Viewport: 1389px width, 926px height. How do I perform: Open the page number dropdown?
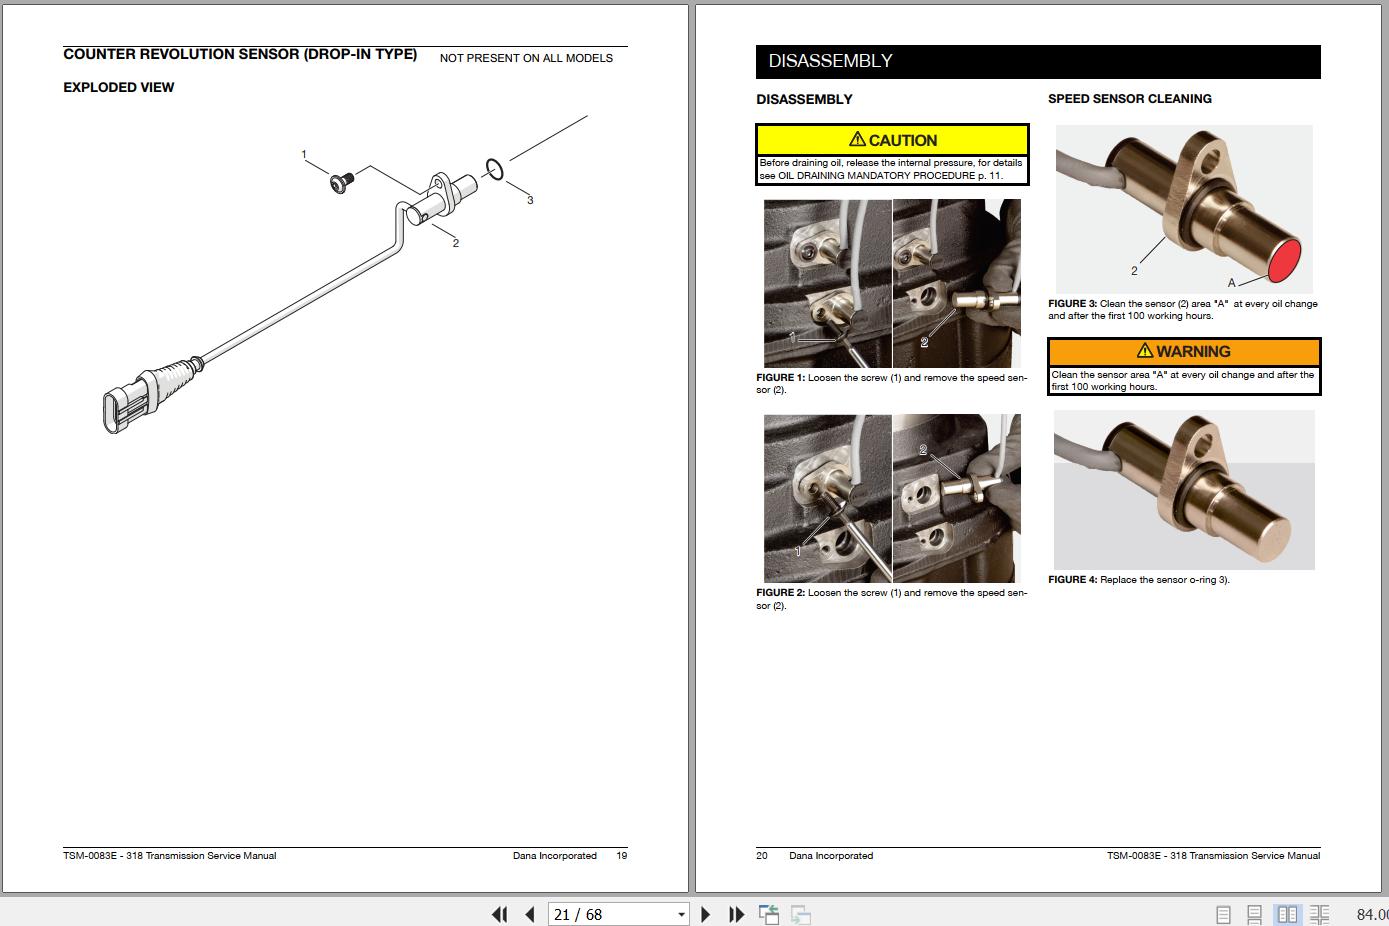(682, 914)
